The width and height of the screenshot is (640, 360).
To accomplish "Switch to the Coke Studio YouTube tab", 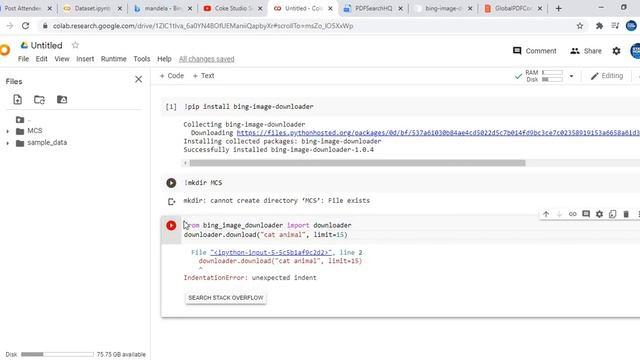I will point(233,8).
